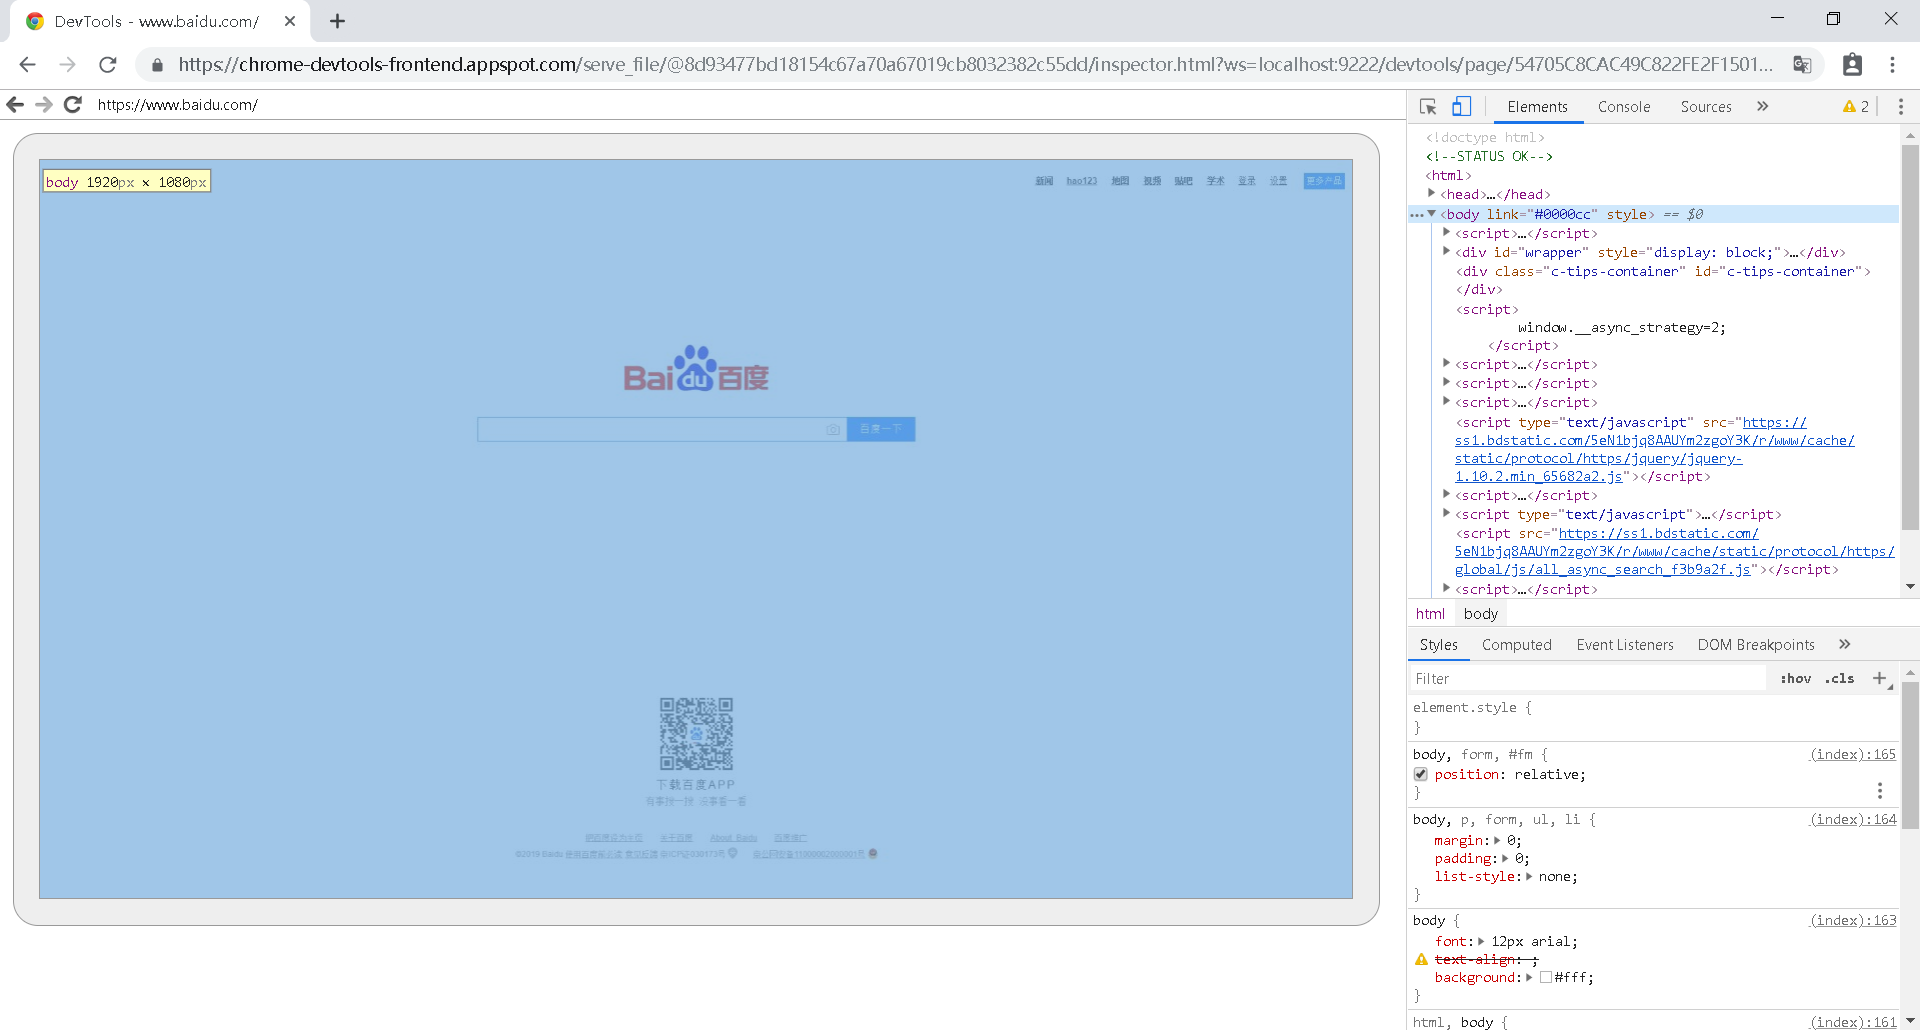Show more Styles pane tabs chevron
This screenshot has height=1030, width=1920.
[1845, 644]
